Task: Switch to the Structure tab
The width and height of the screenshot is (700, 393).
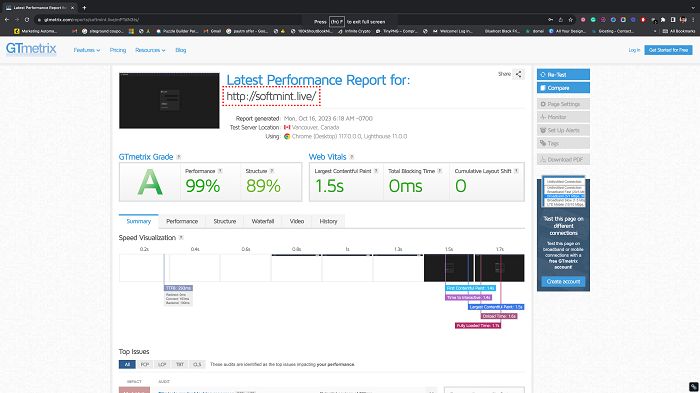Action: pos(225,222)
